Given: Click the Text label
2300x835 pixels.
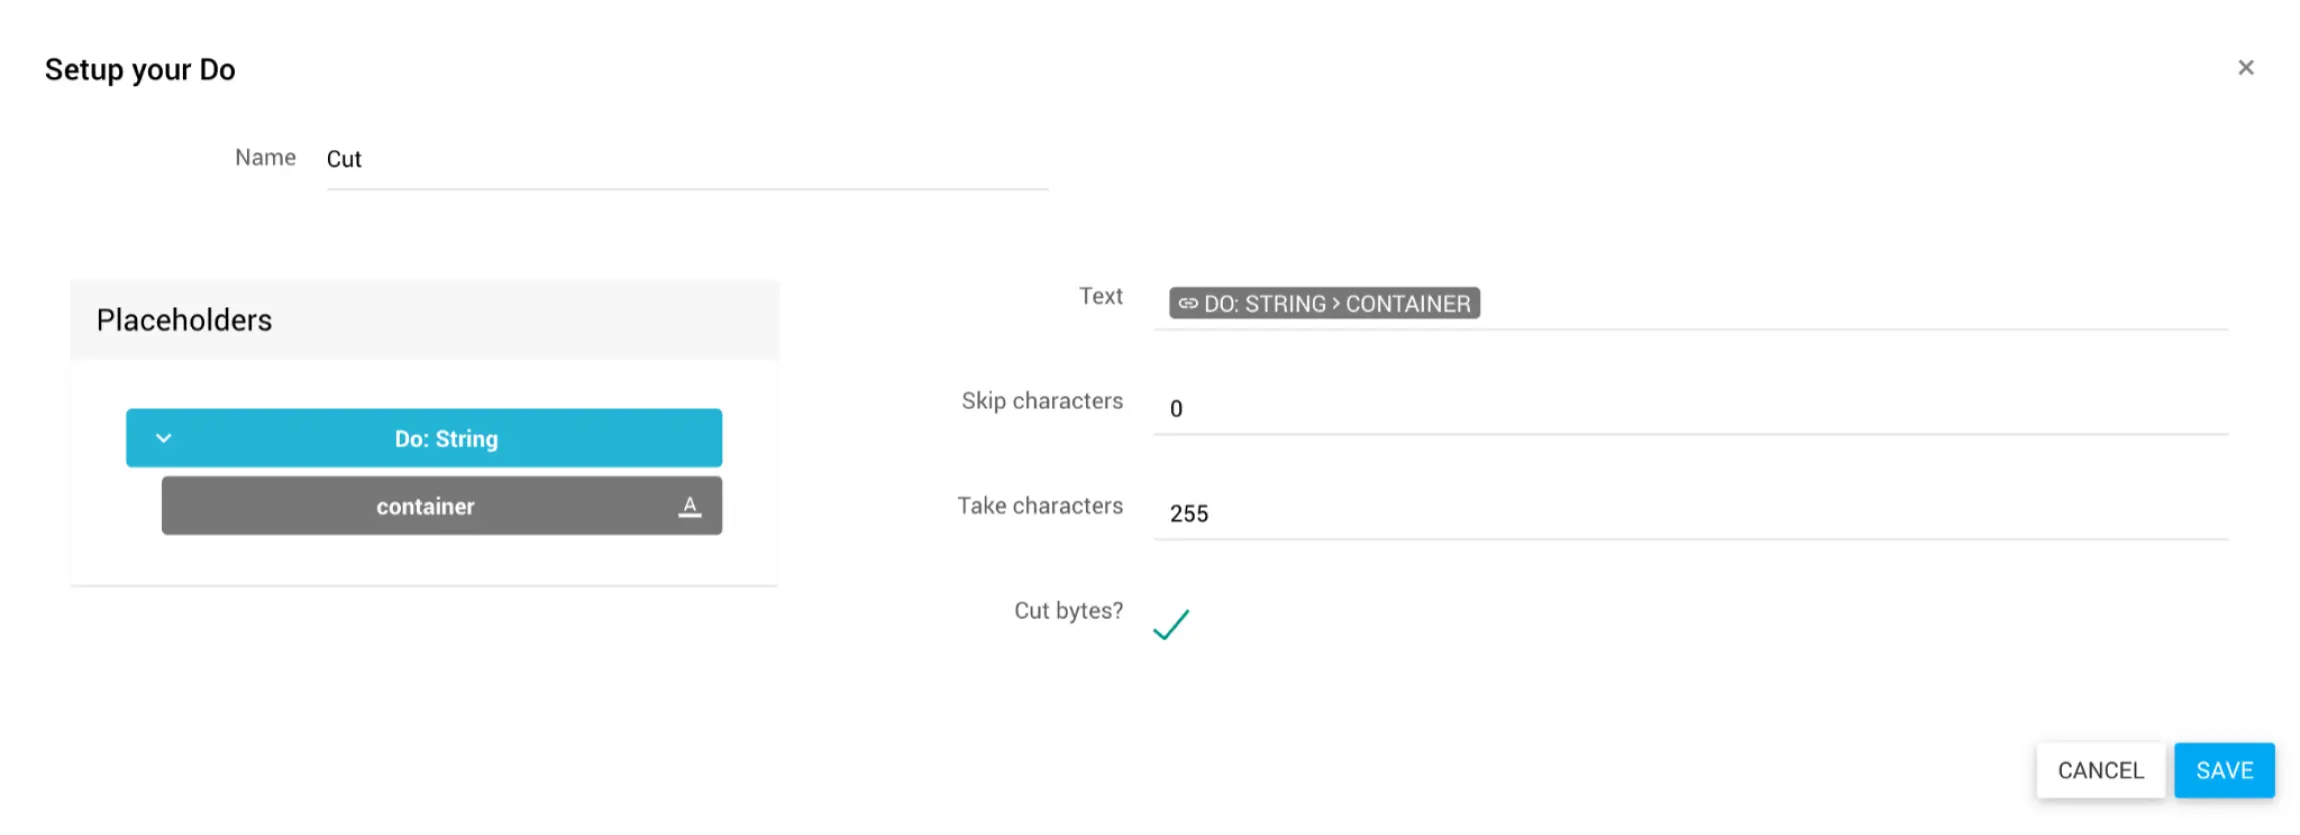Looking at the screenshot, I should click(x=1100, y=296).
